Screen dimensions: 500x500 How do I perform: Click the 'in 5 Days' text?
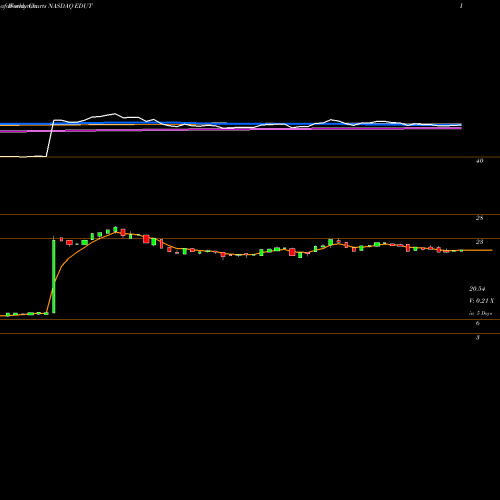click(480, 313)
